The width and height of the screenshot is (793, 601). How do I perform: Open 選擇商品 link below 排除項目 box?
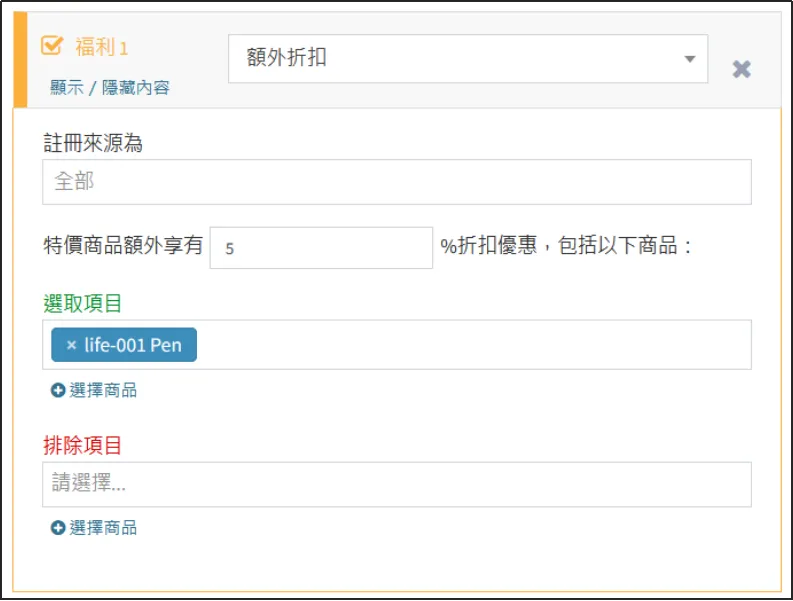click(103, 528)
